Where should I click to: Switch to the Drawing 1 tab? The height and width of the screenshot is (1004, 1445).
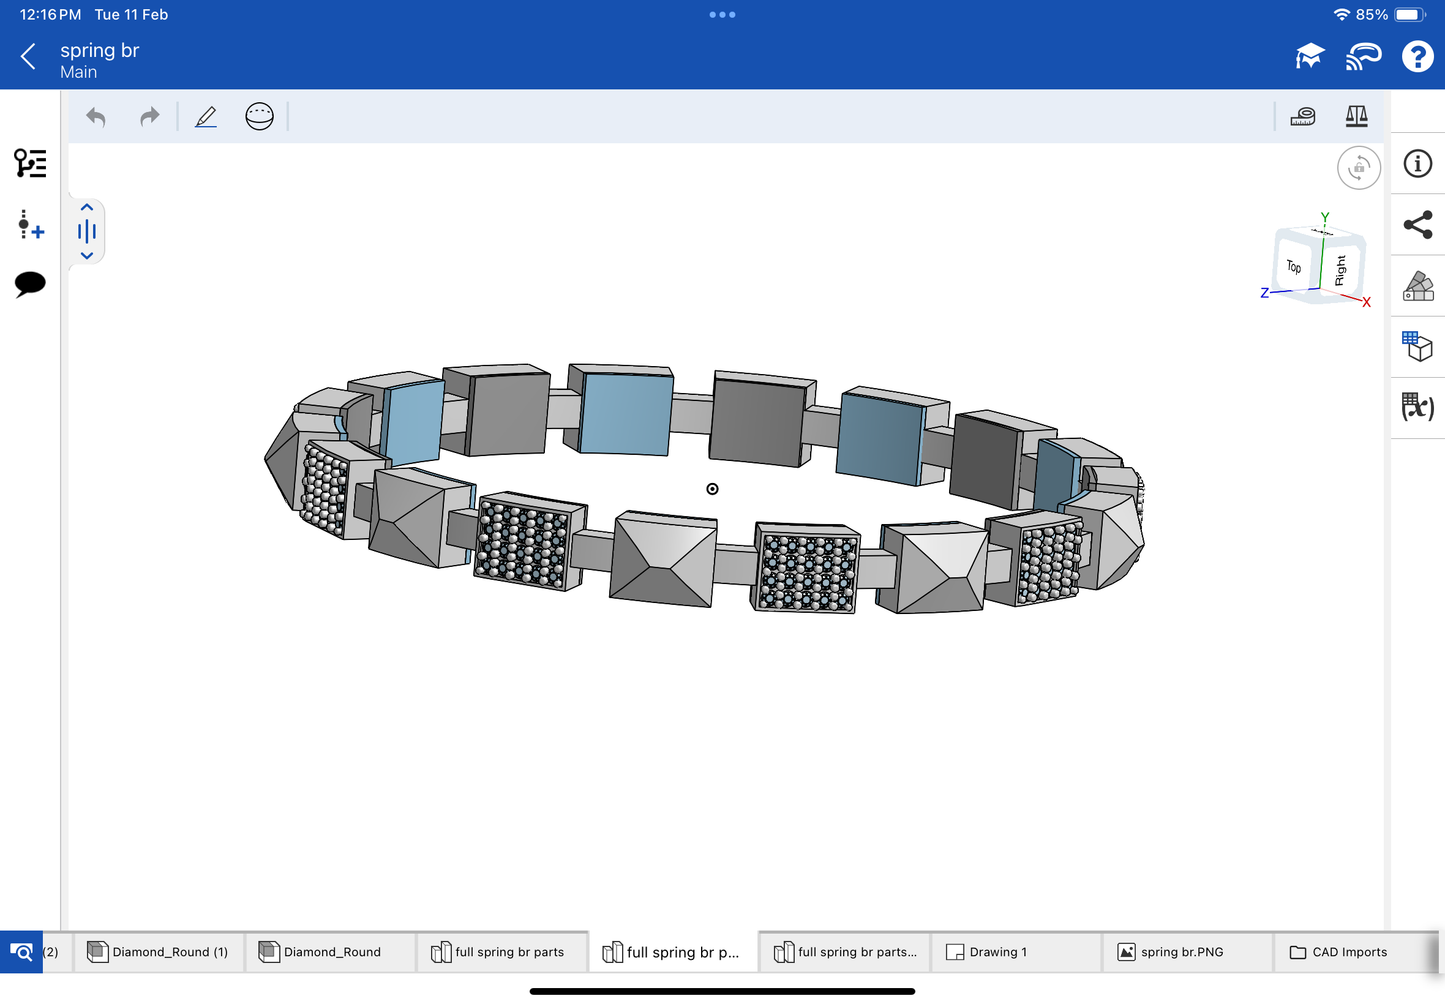(997, 952)
